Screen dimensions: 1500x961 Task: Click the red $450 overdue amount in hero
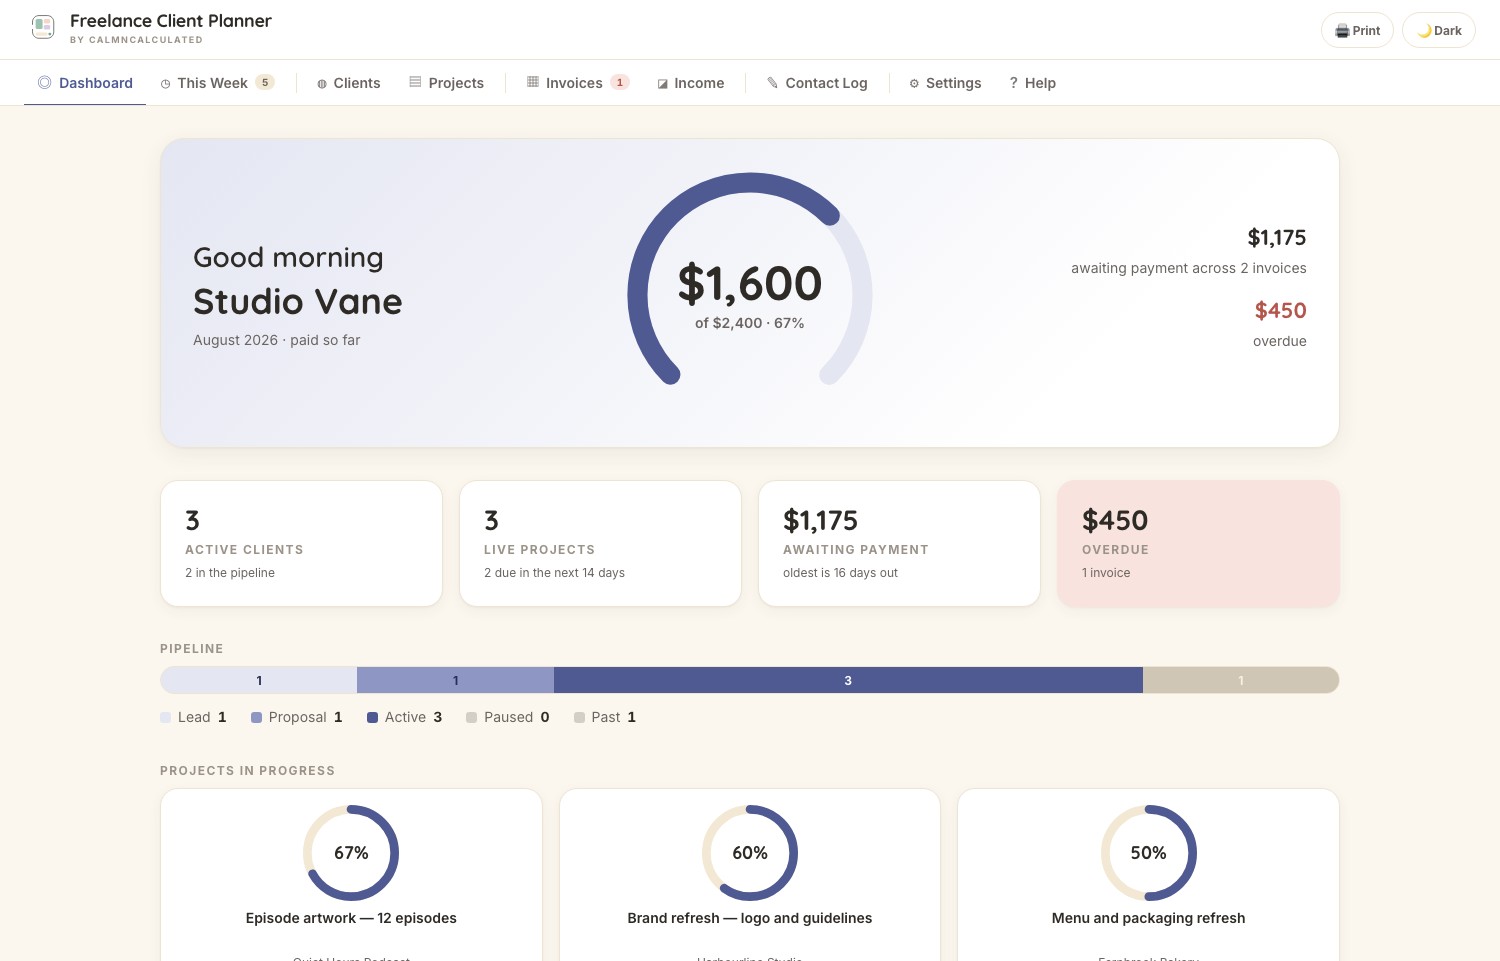coord(1281,310)
